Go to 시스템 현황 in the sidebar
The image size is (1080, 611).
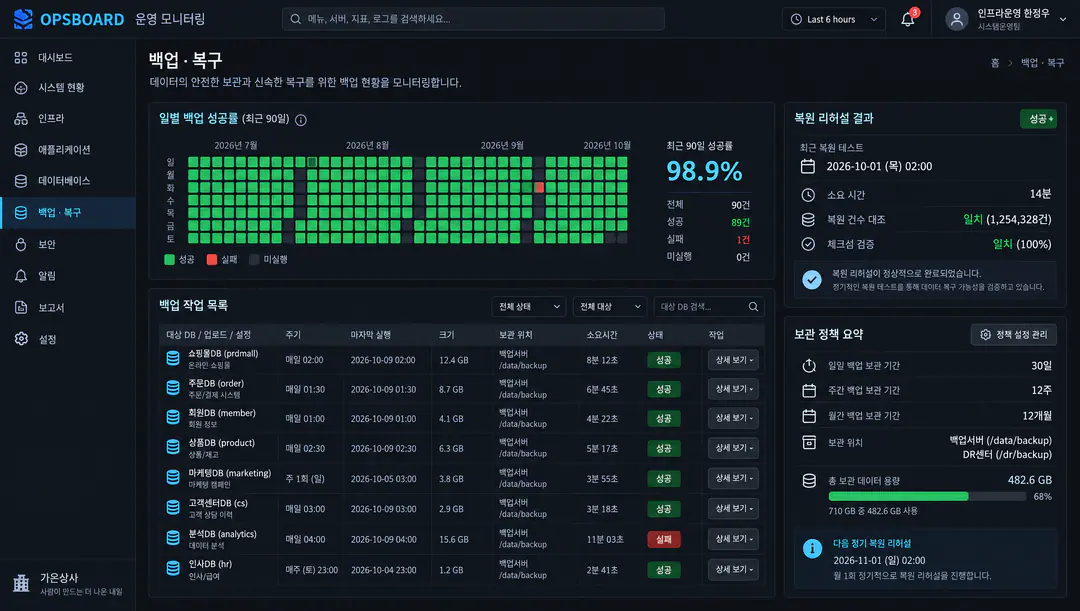(68, 87)
